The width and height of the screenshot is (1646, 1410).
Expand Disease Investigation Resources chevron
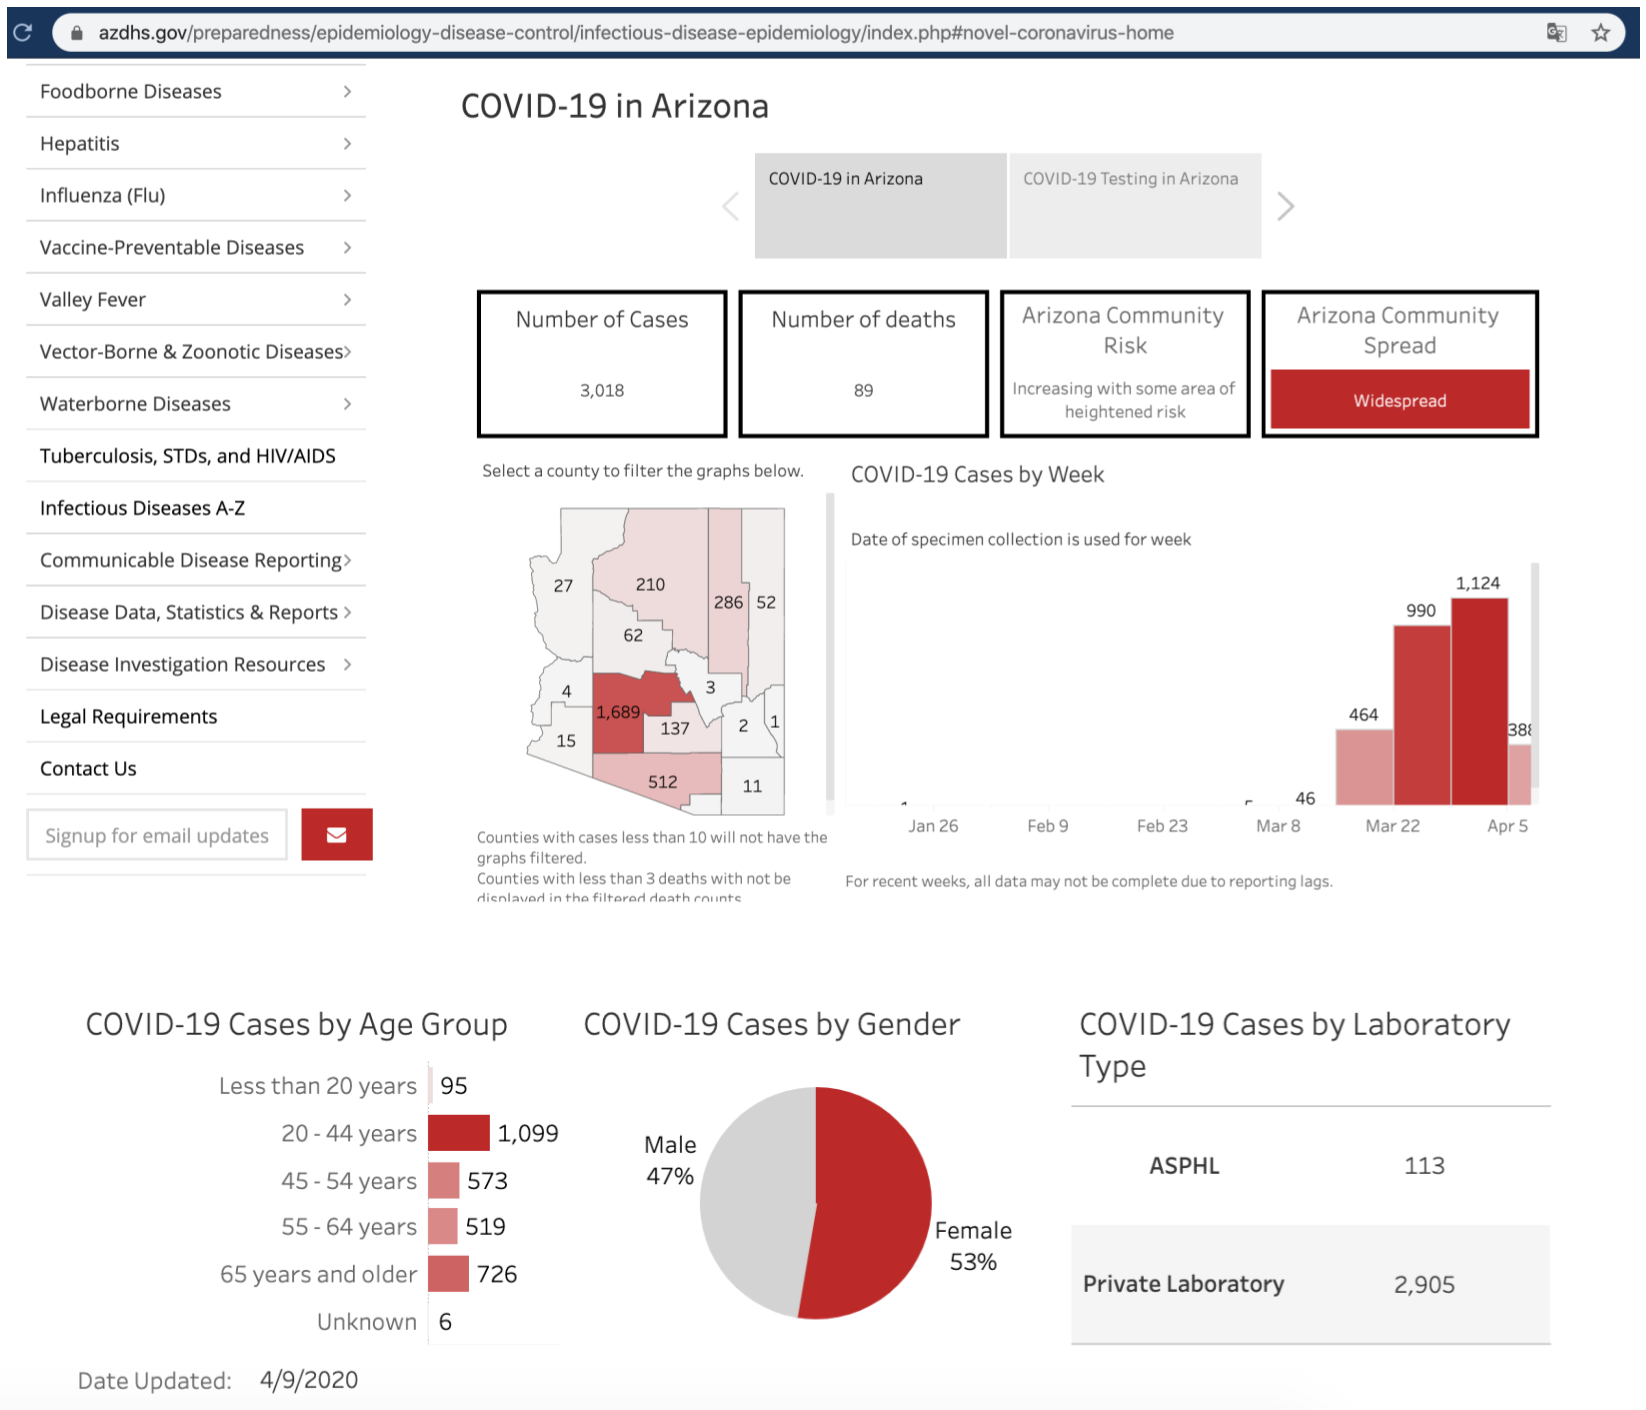pyautogui.click(x=347, y=664)
